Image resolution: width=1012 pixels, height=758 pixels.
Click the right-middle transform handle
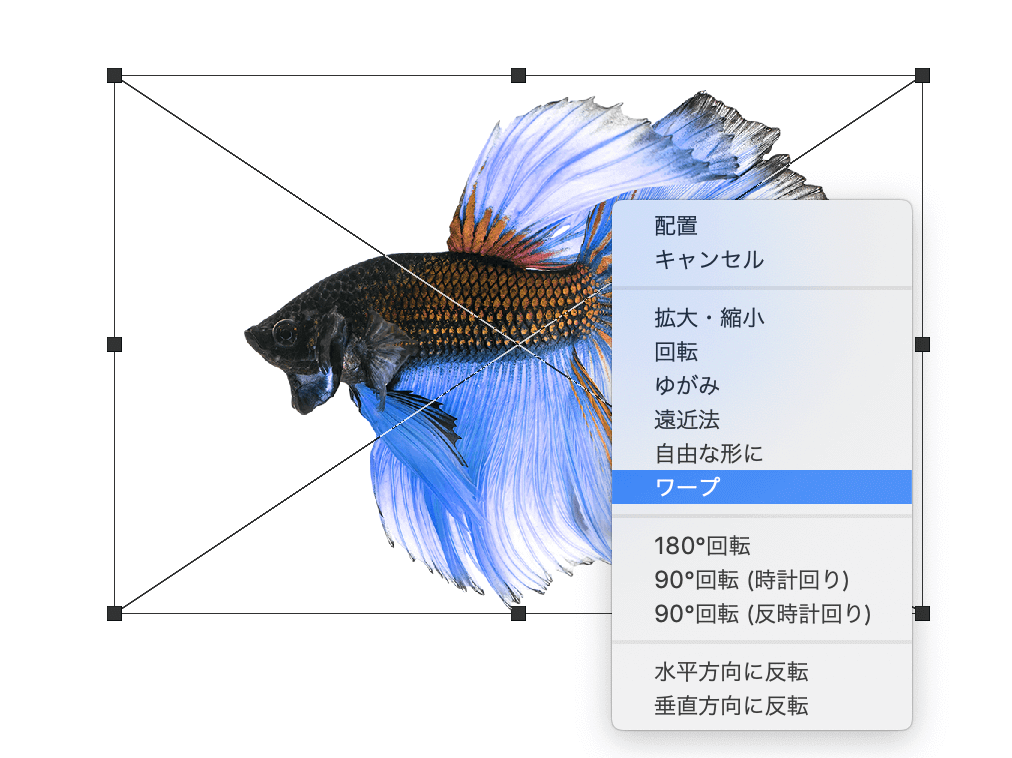[922, 344]
